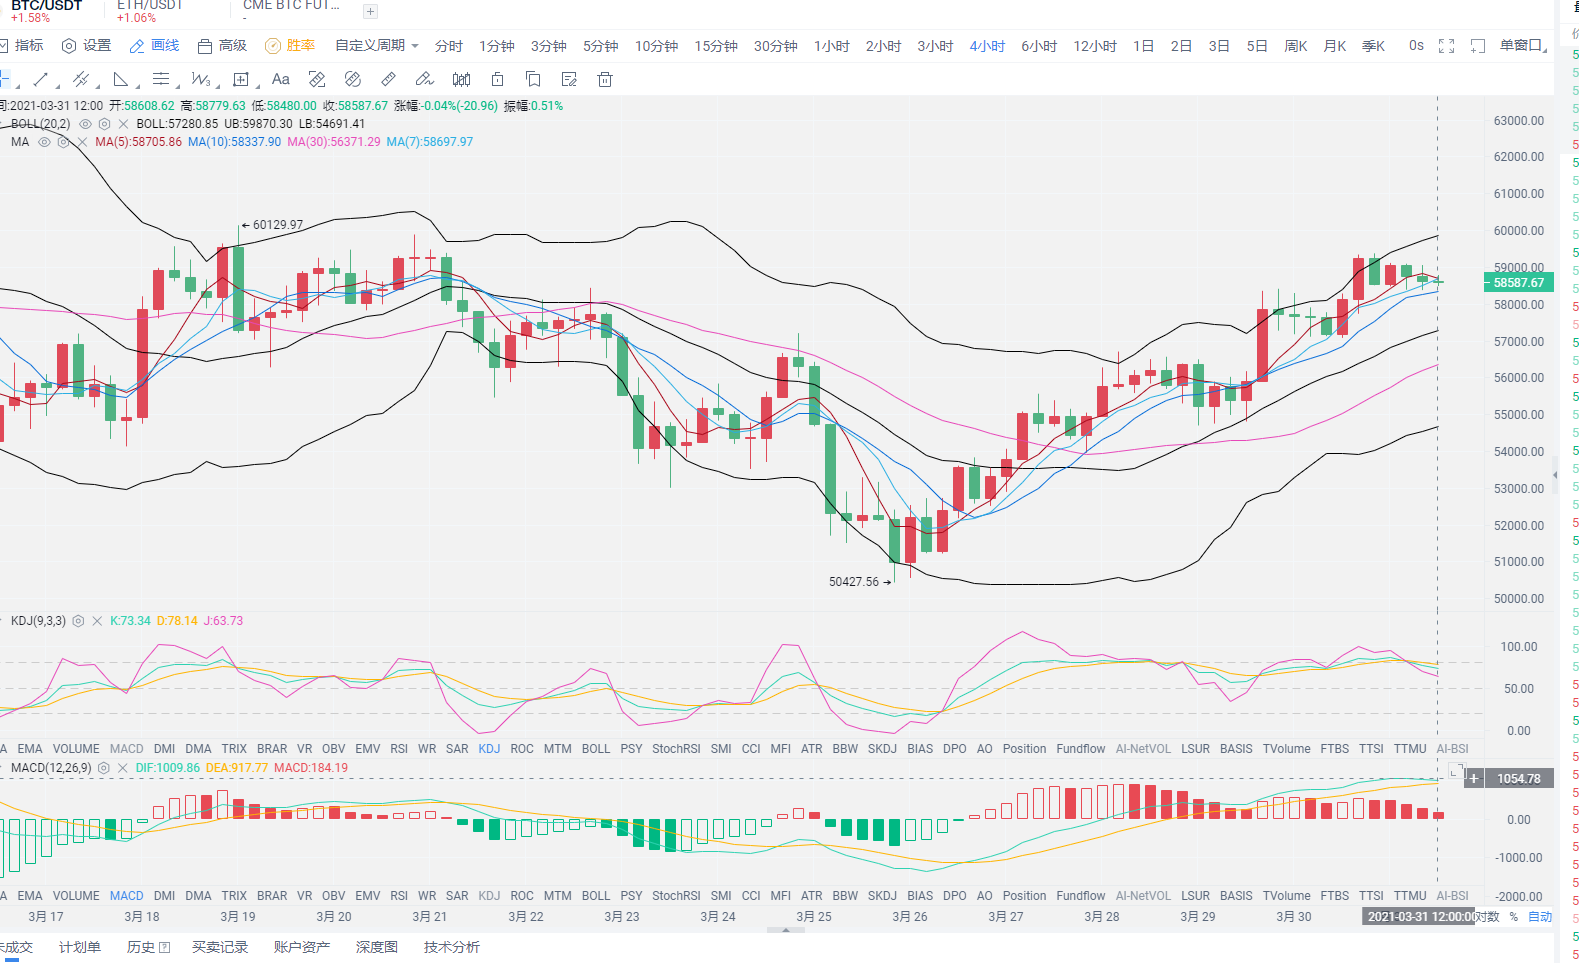The image size is (1579, 963).
Task: Click the current price label 58587.67
Action: coord(1519,283)
